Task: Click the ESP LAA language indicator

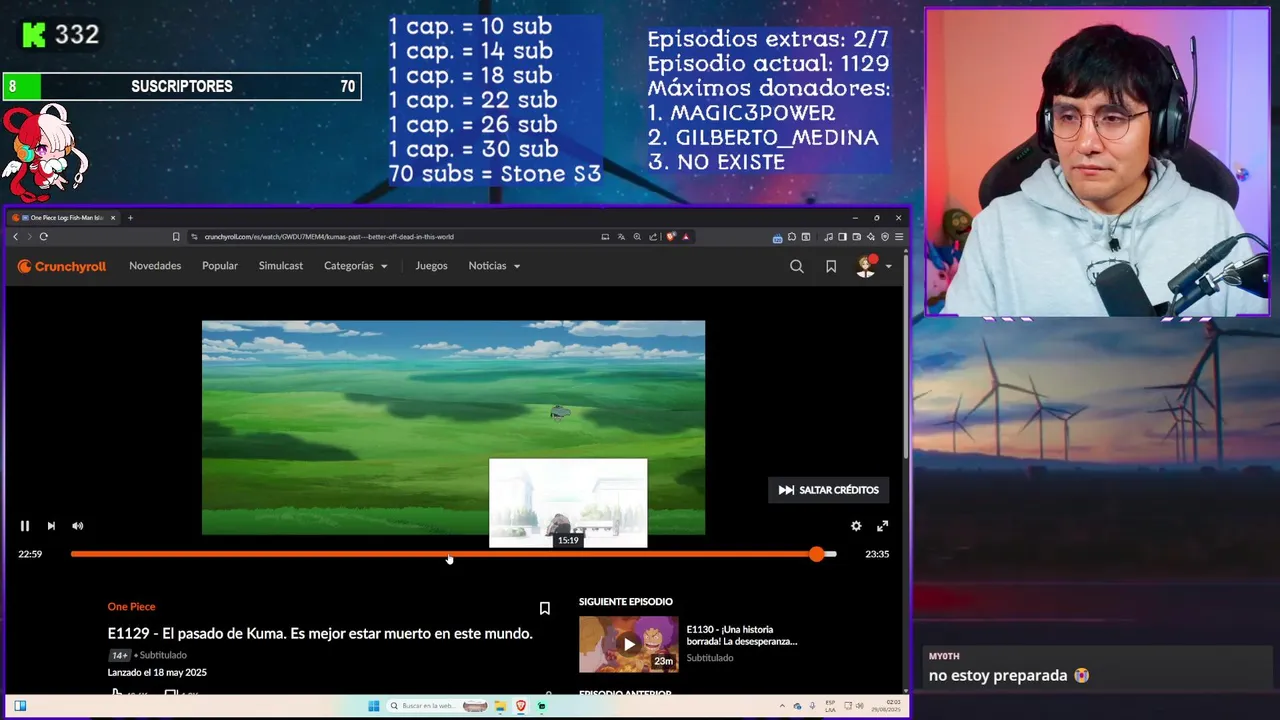Action: (831, 706)
